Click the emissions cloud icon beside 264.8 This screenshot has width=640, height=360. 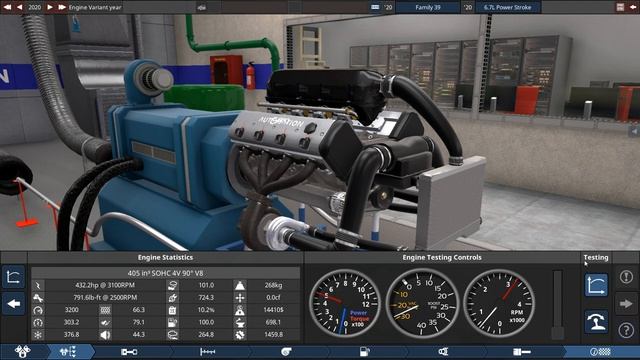(x=173, y=335)
